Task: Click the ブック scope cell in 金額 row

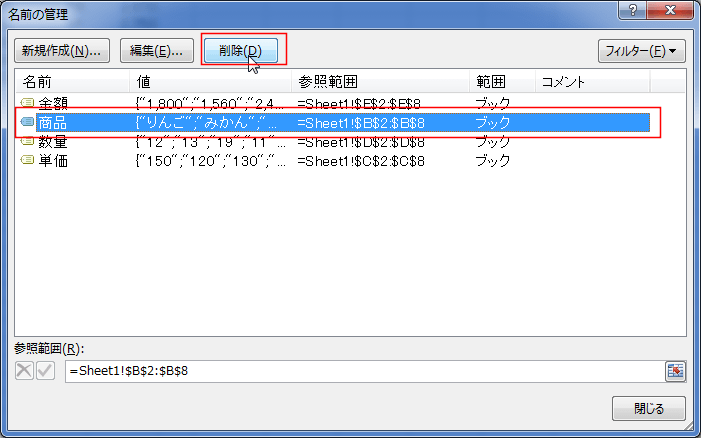Action: pyautogui.click(x=492, y=104)
